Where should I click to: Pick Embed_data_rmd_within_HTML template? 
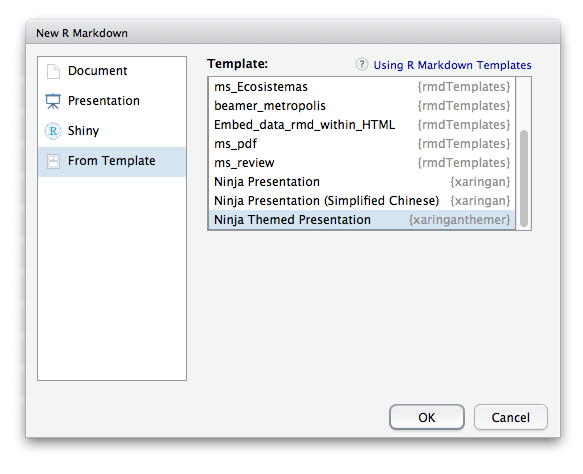pos(362,125)
